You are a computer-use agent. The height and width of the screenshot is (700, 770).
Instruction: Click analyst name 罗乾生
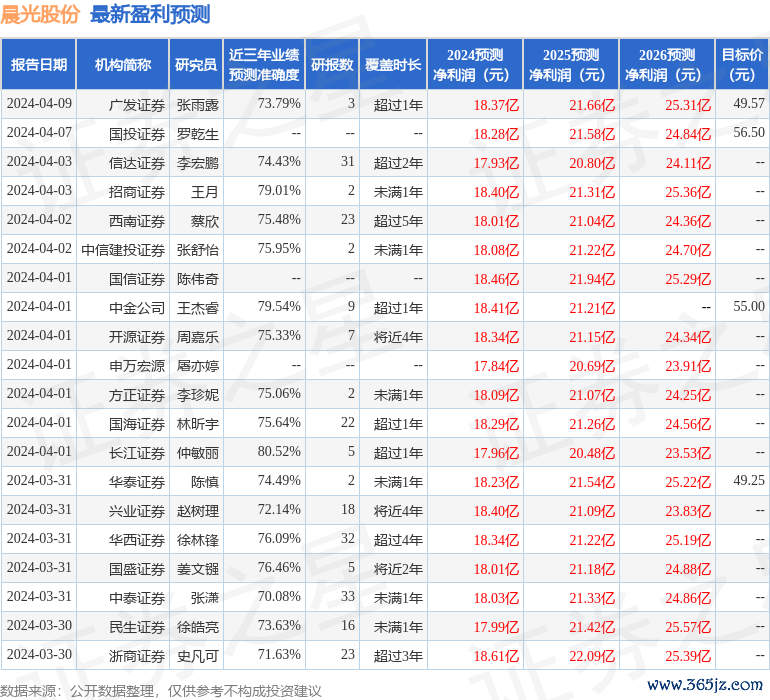197,134
